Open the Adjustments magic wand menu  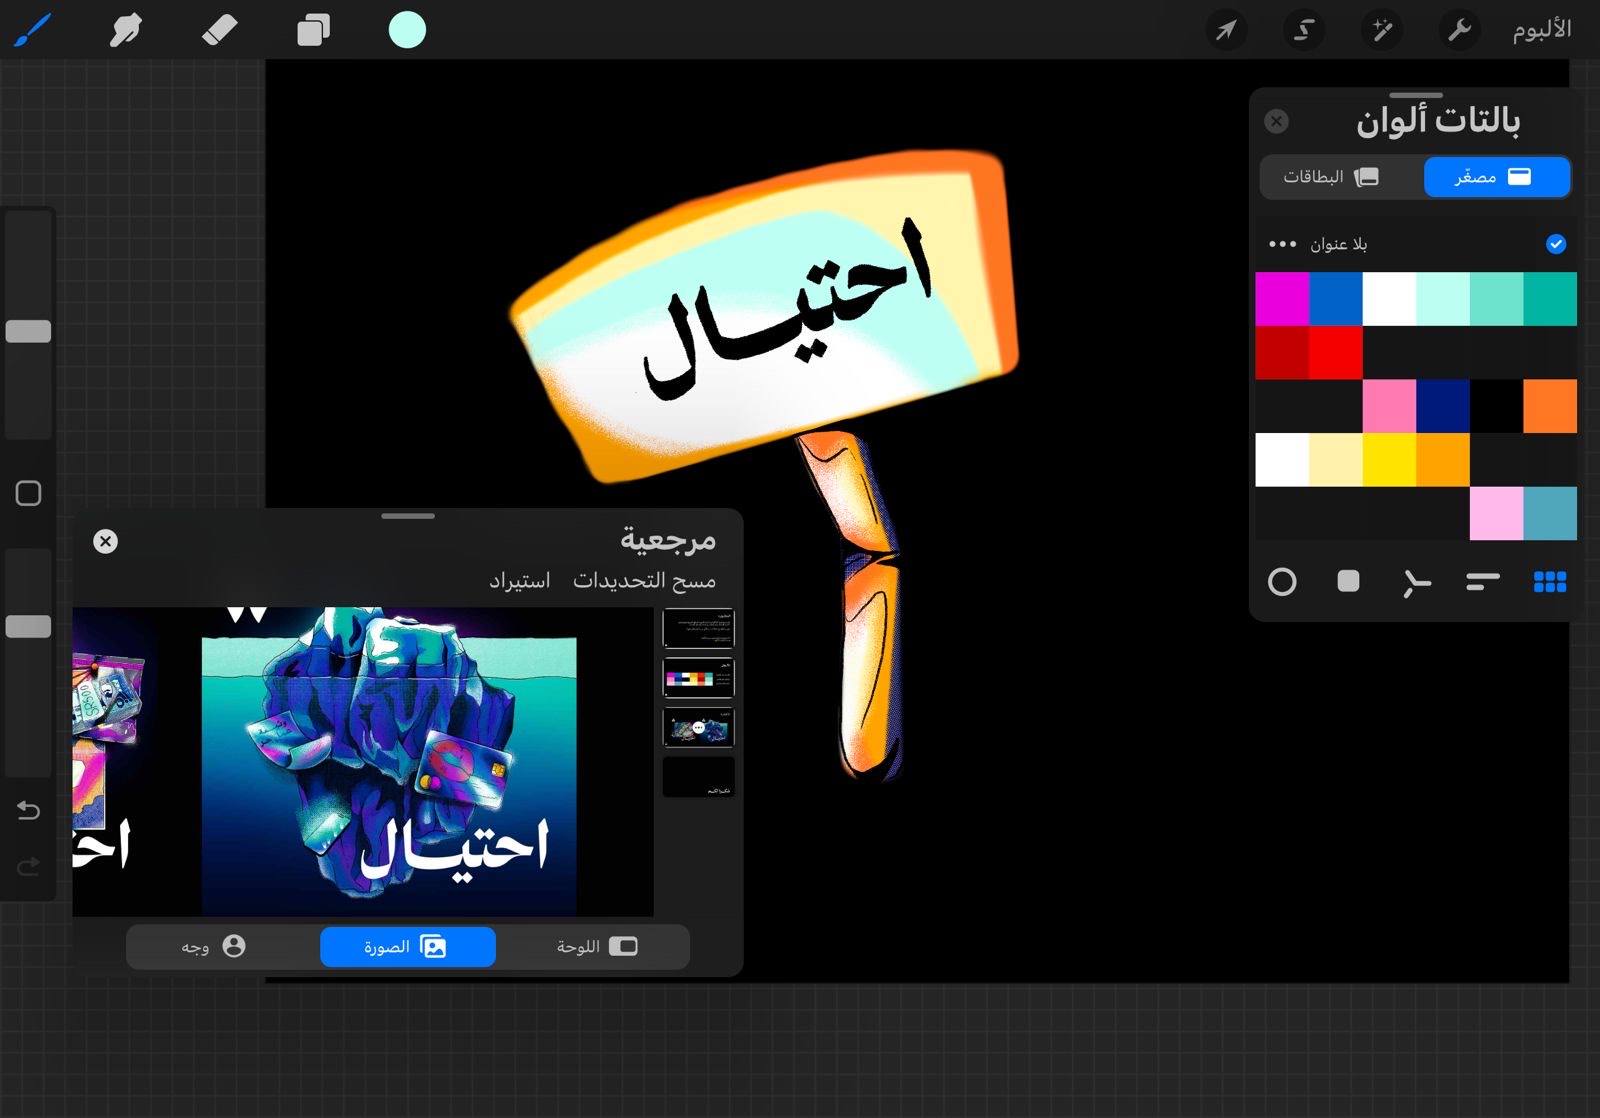1382,30
